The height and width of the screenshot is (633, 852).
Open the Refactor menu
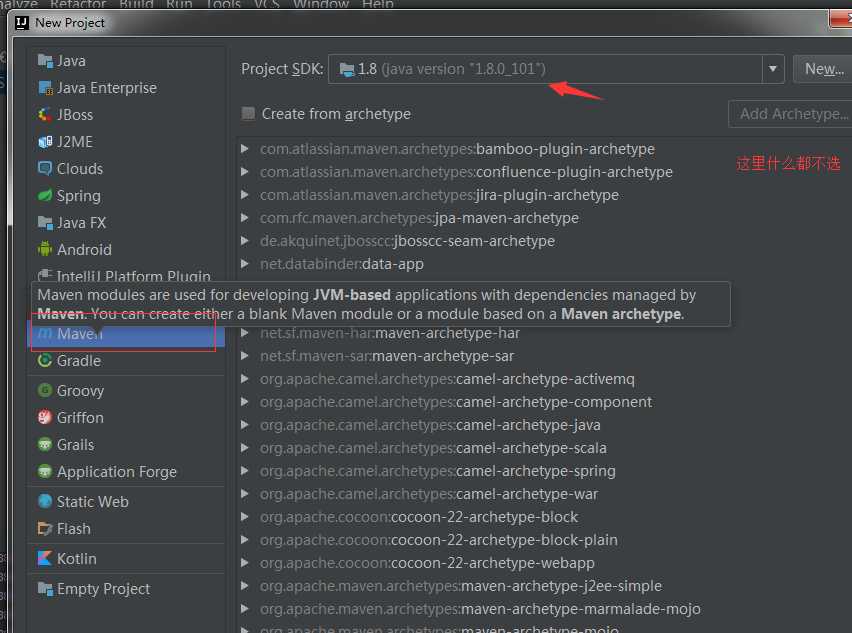78,4
